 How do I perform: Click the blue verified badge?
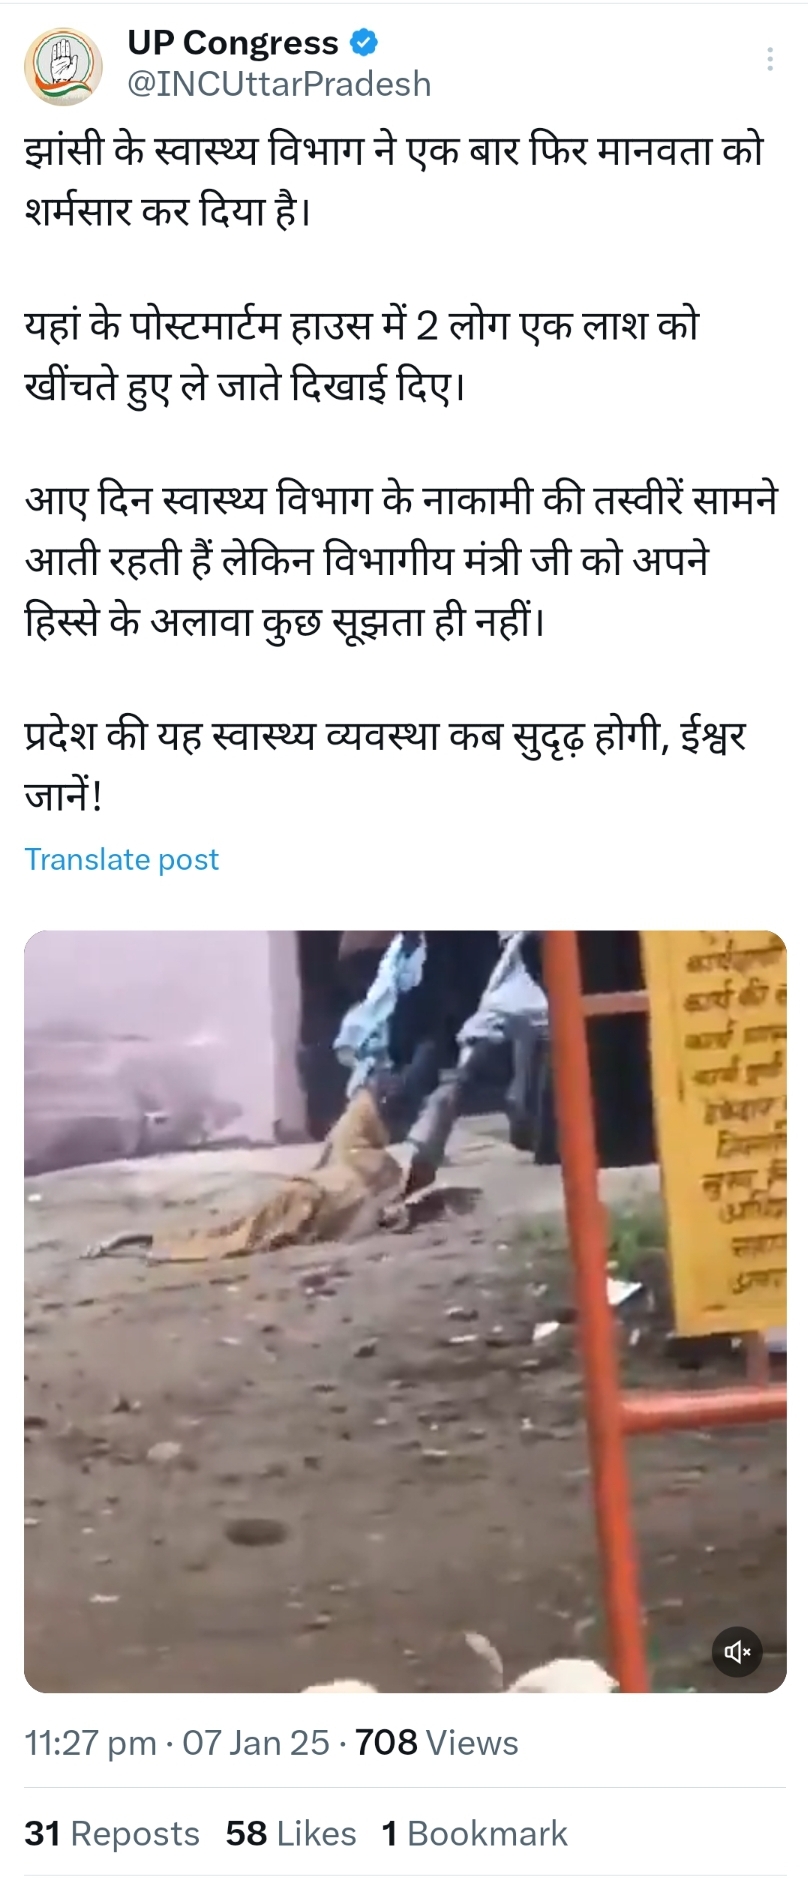point(363,43)
